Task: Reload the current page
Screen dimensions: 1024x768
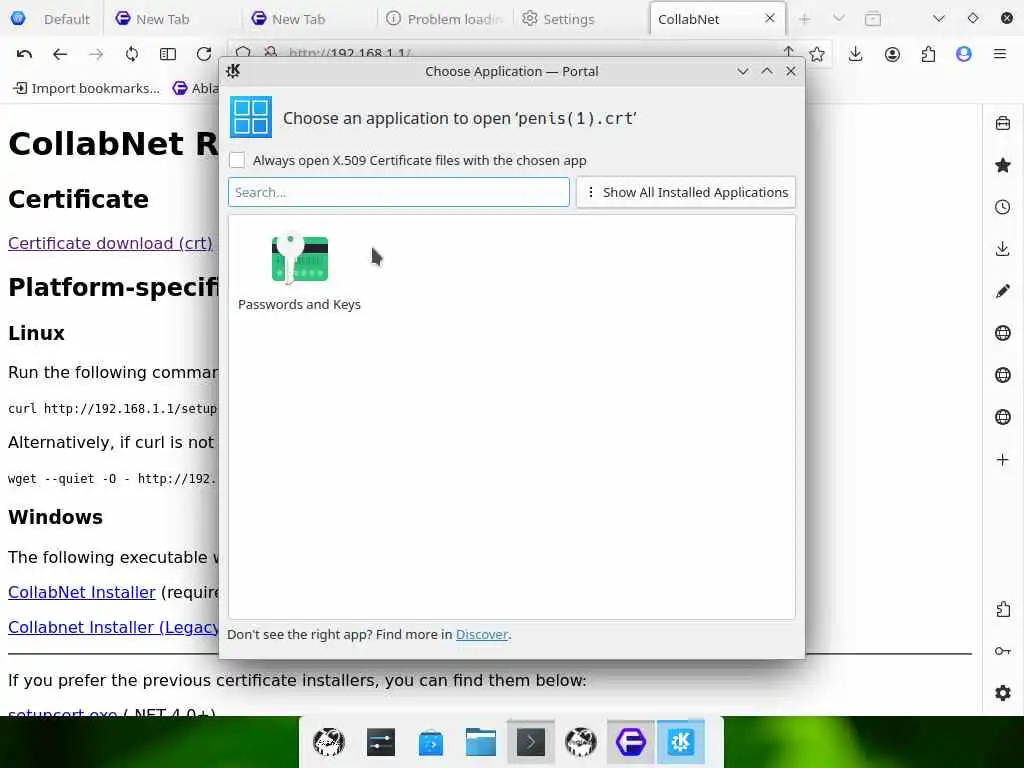Action: pos(204,54)
